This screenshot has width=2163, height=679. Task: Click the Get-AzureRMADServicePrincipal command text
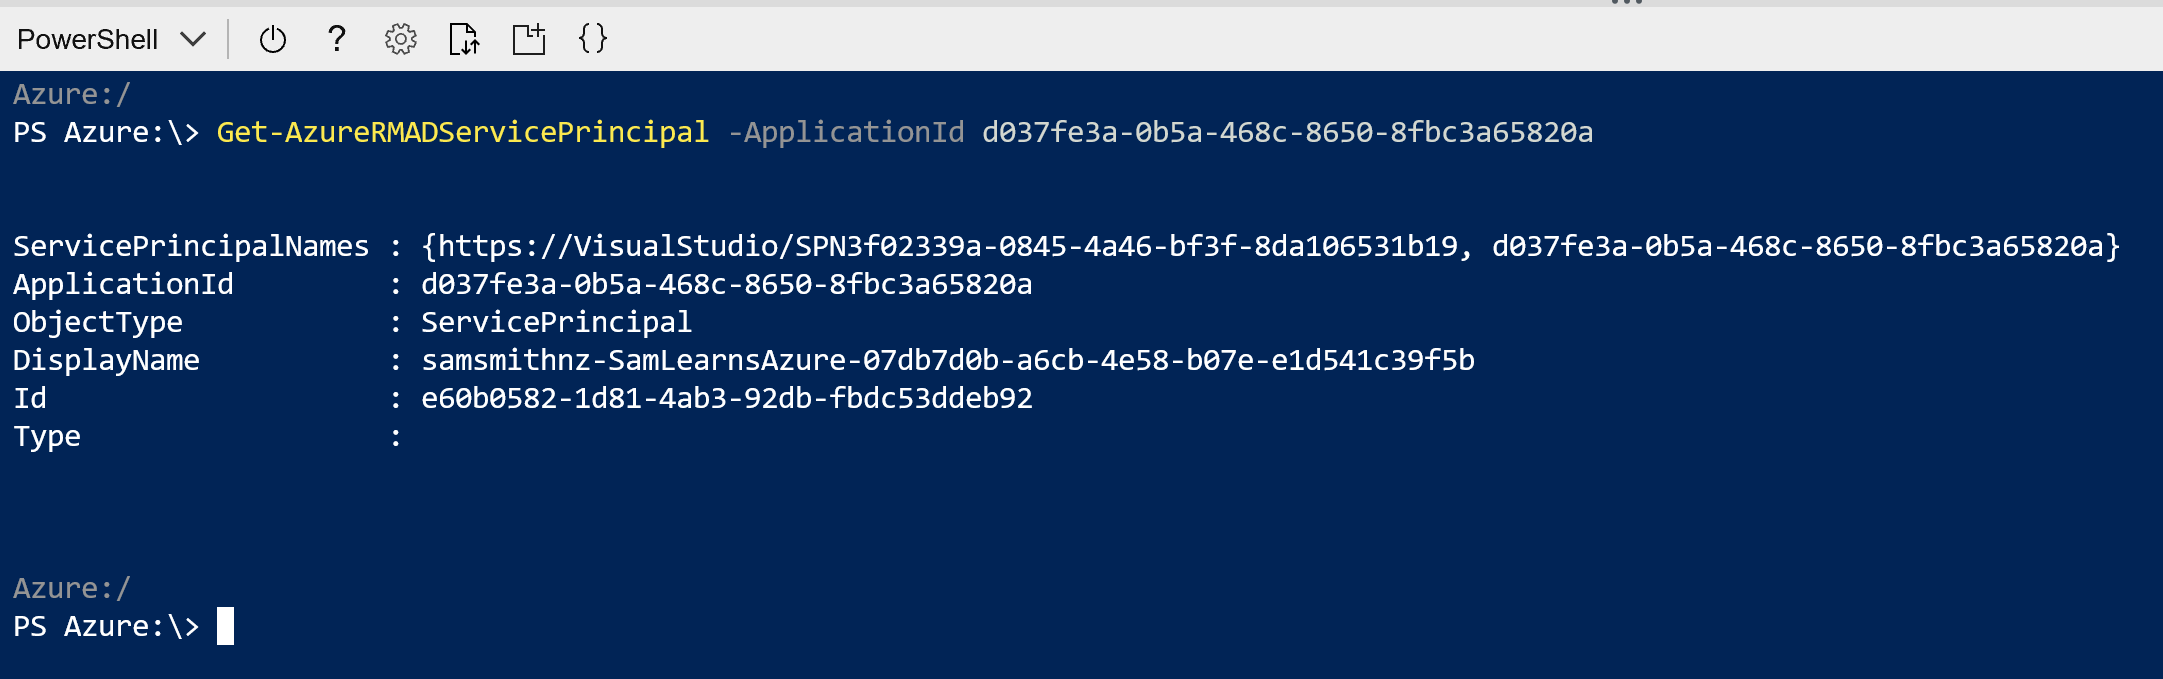pyautogui.click(x=462, y=133)
